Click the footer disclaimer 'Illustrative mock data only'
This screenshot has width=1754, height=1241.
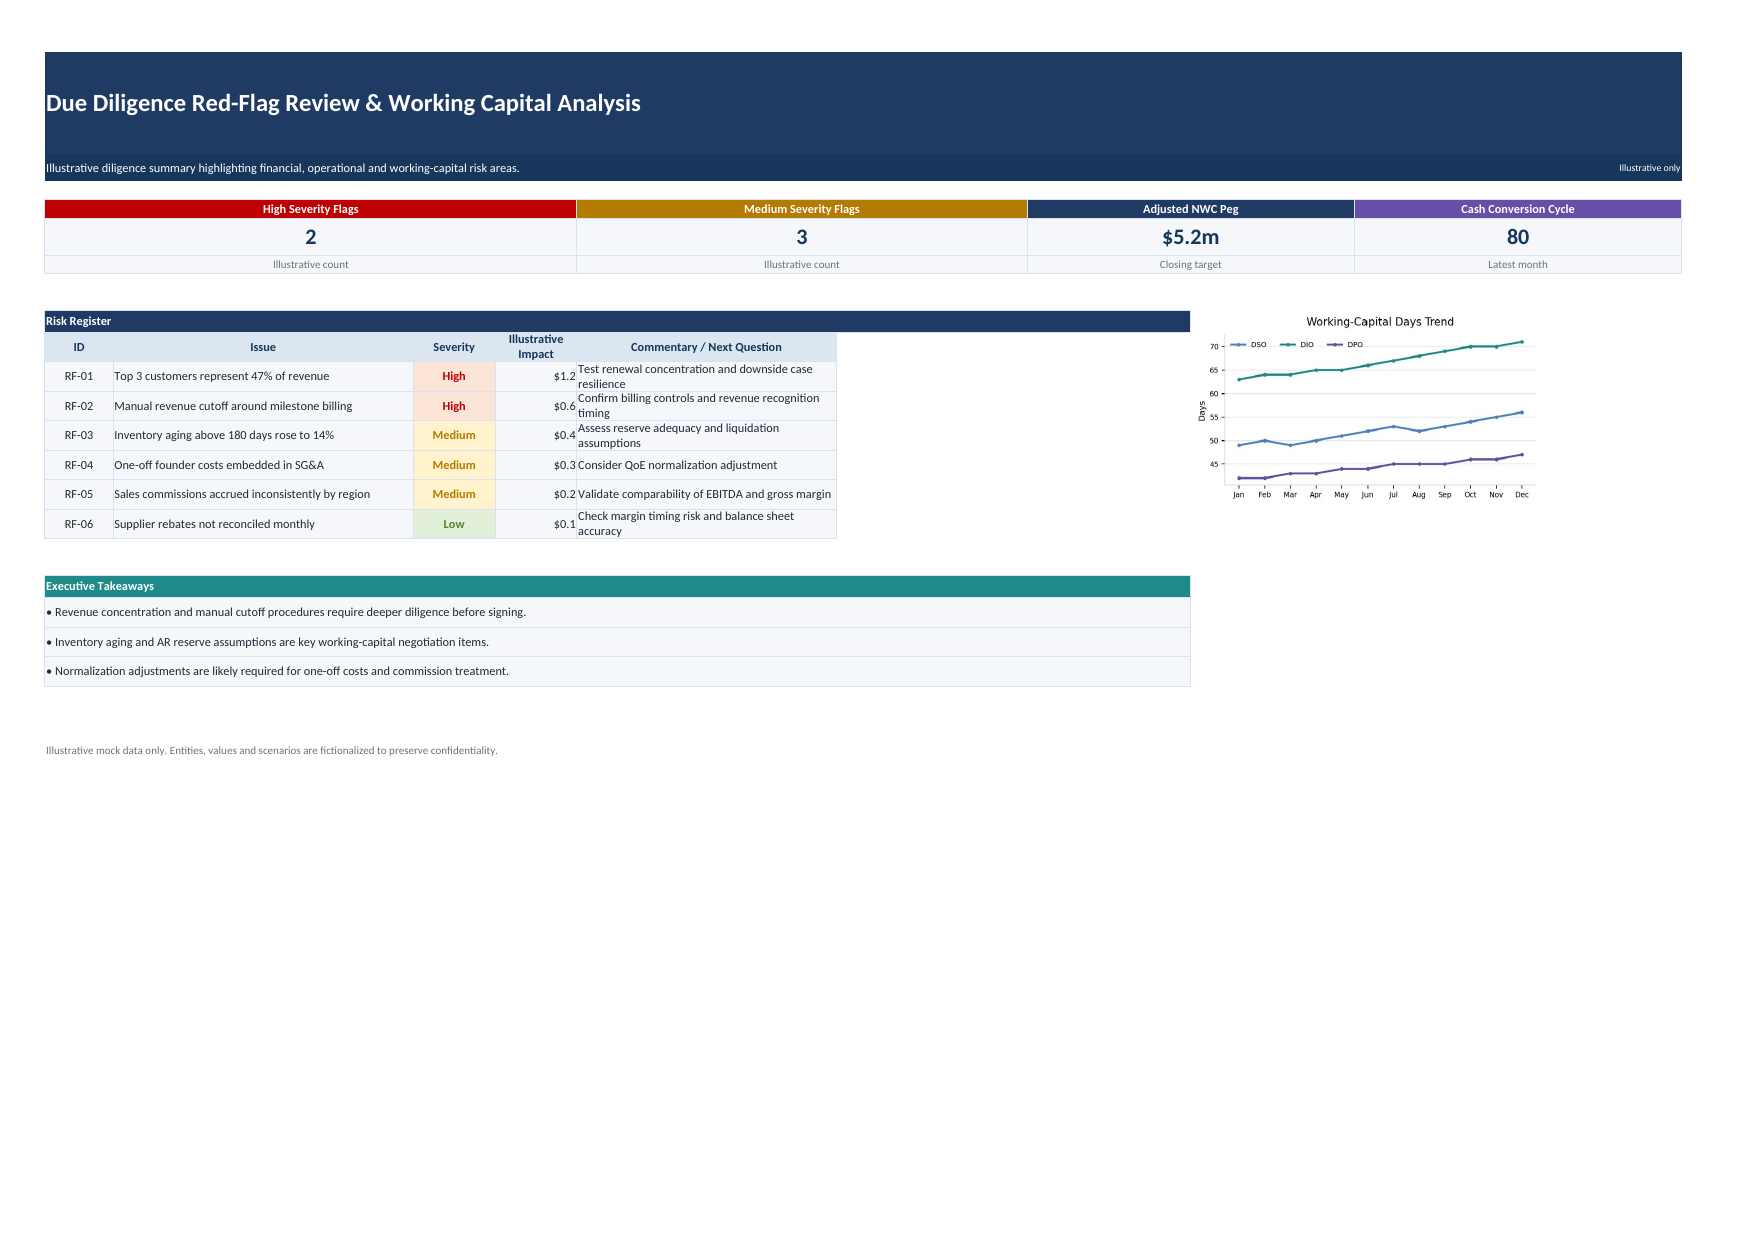271,750
